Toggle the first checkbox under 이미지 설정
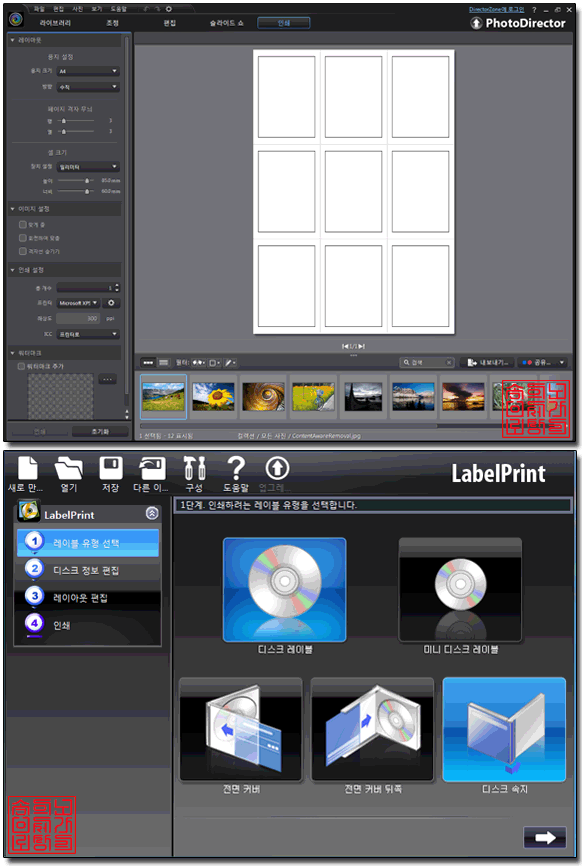582x866 pixels. pos(23,224)
